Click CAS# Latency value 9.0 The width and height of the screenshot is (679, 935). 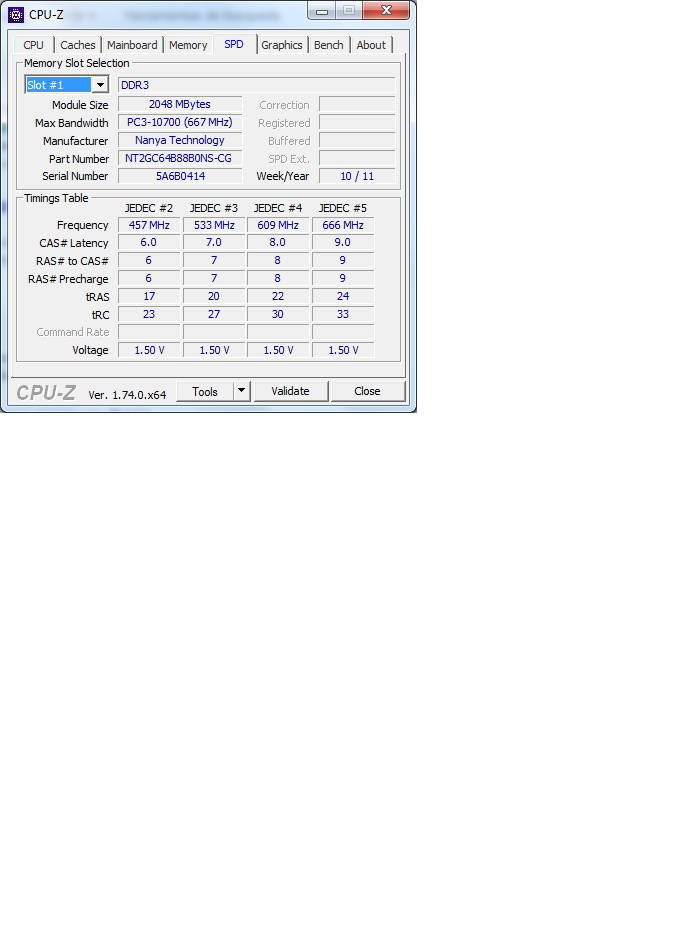coord(343,243)
